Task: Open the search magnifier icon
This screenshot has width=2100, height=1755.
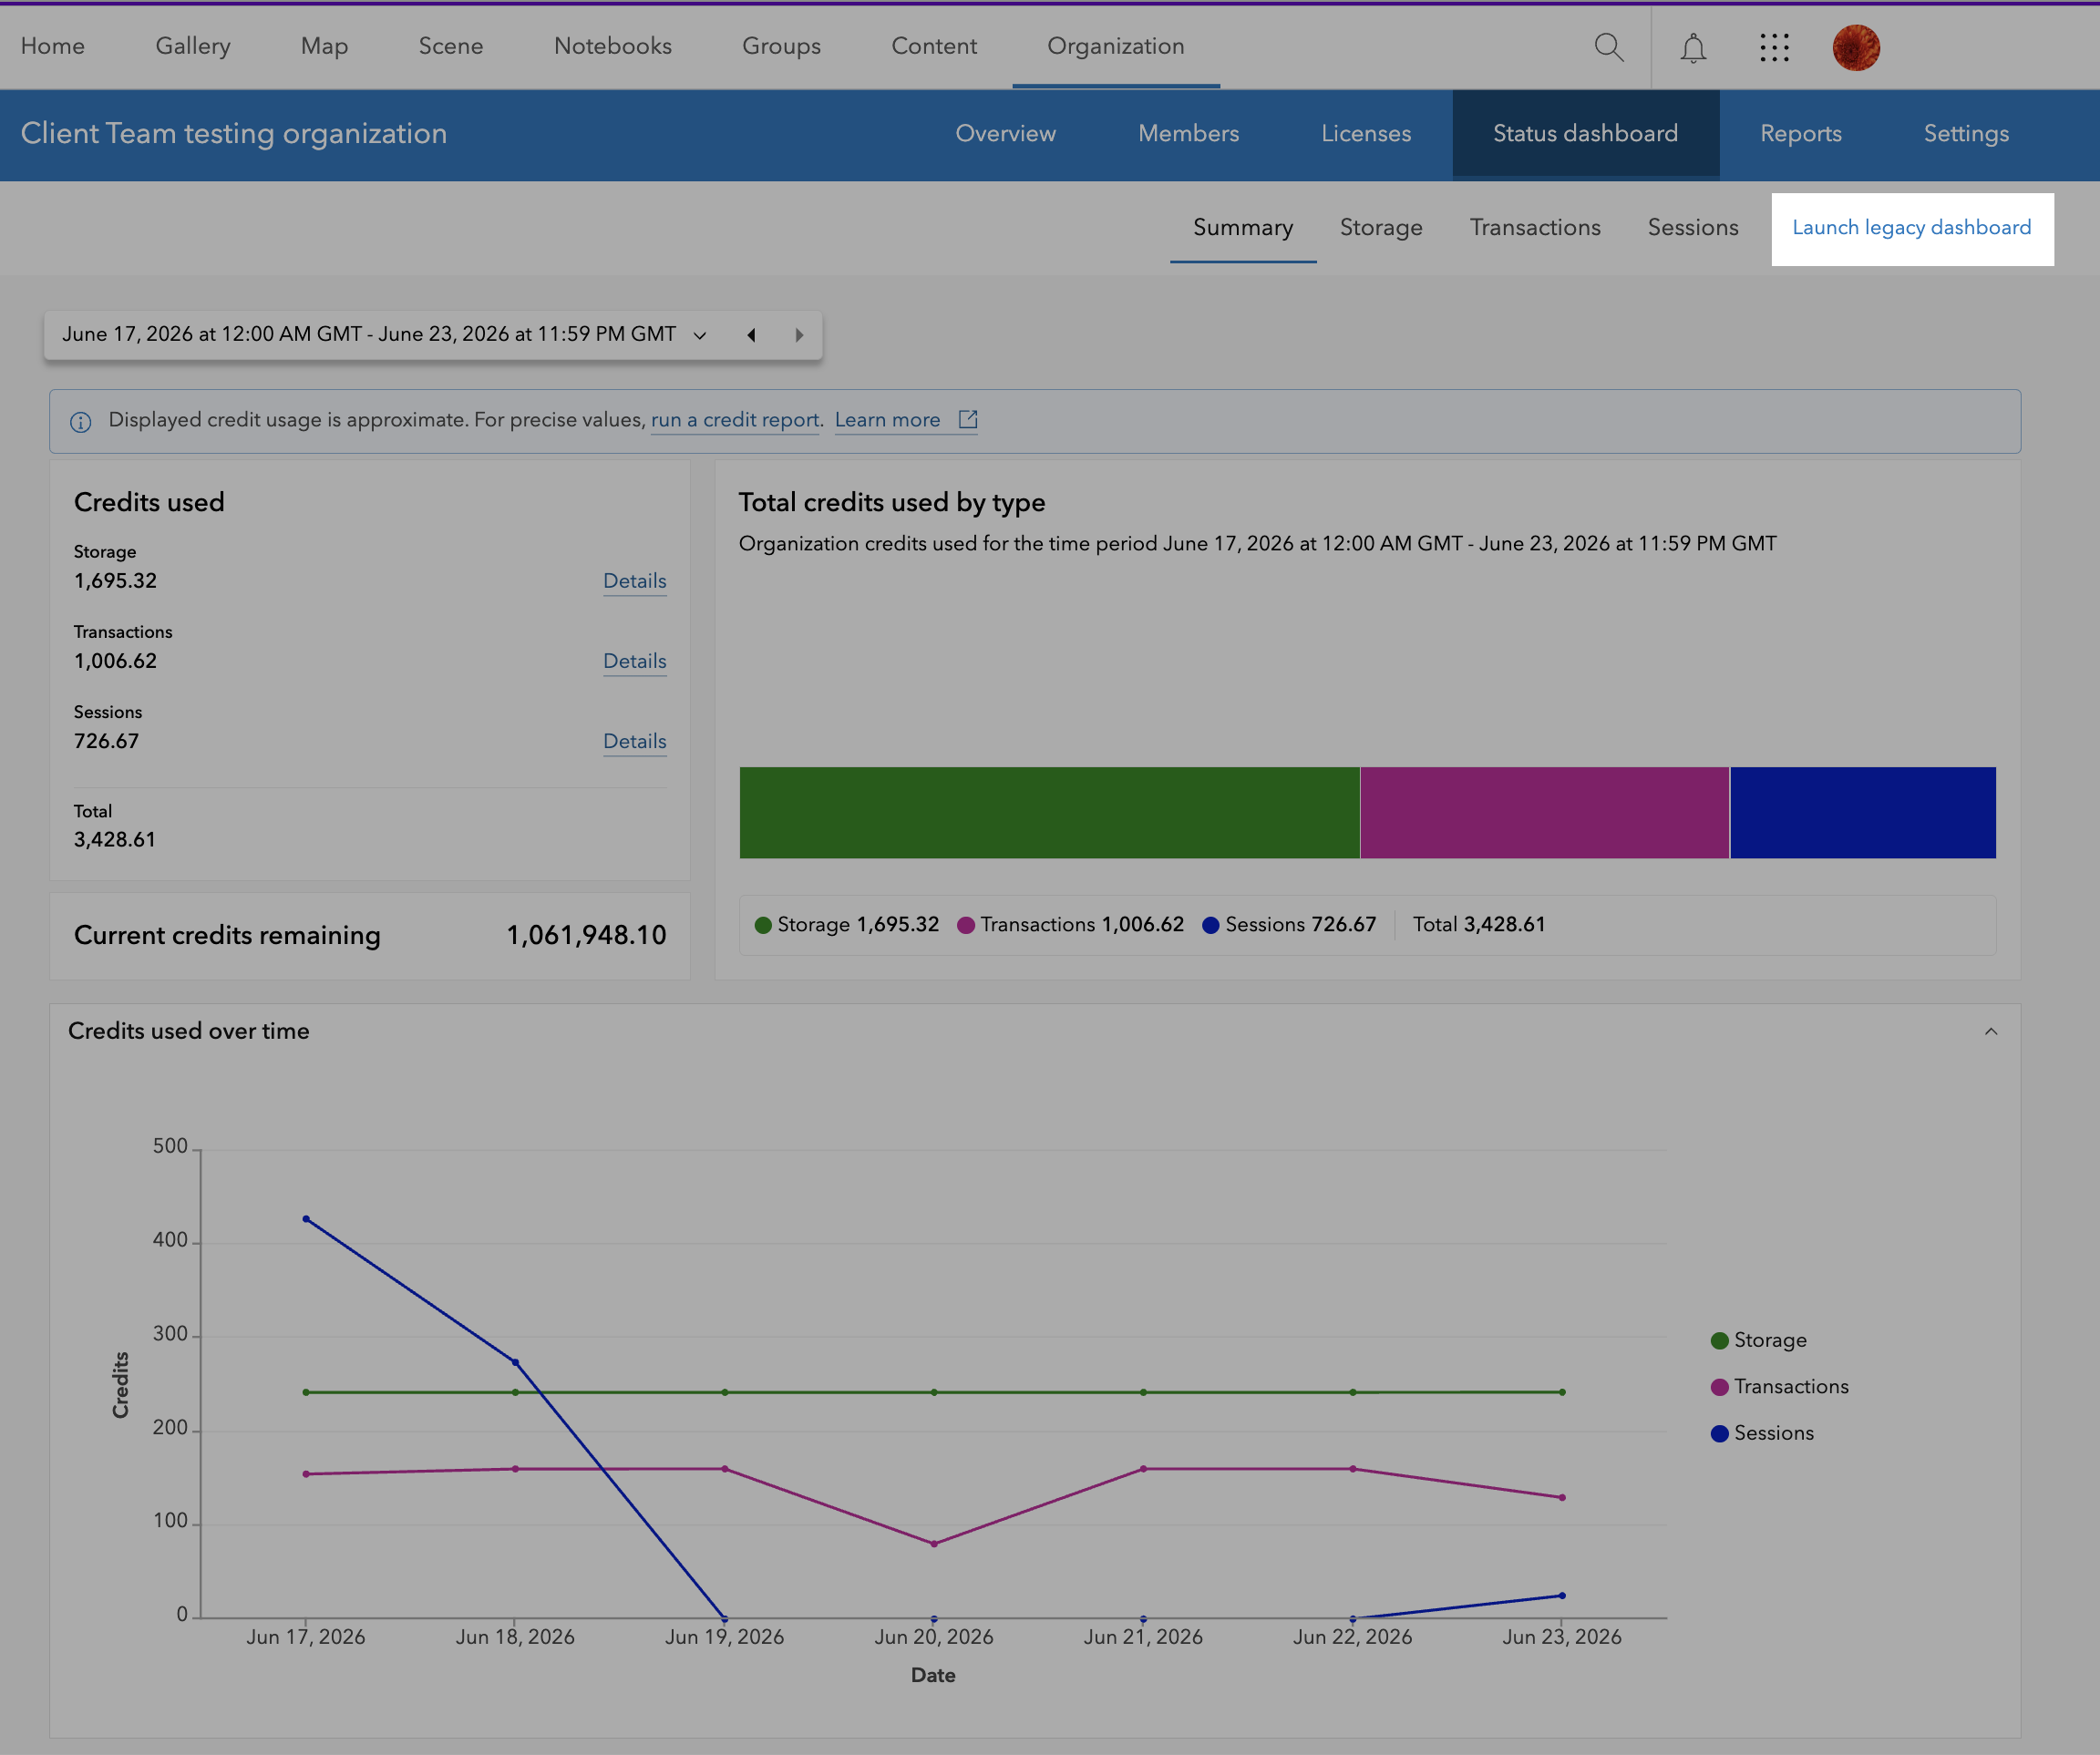Action: pos(1608,47)
